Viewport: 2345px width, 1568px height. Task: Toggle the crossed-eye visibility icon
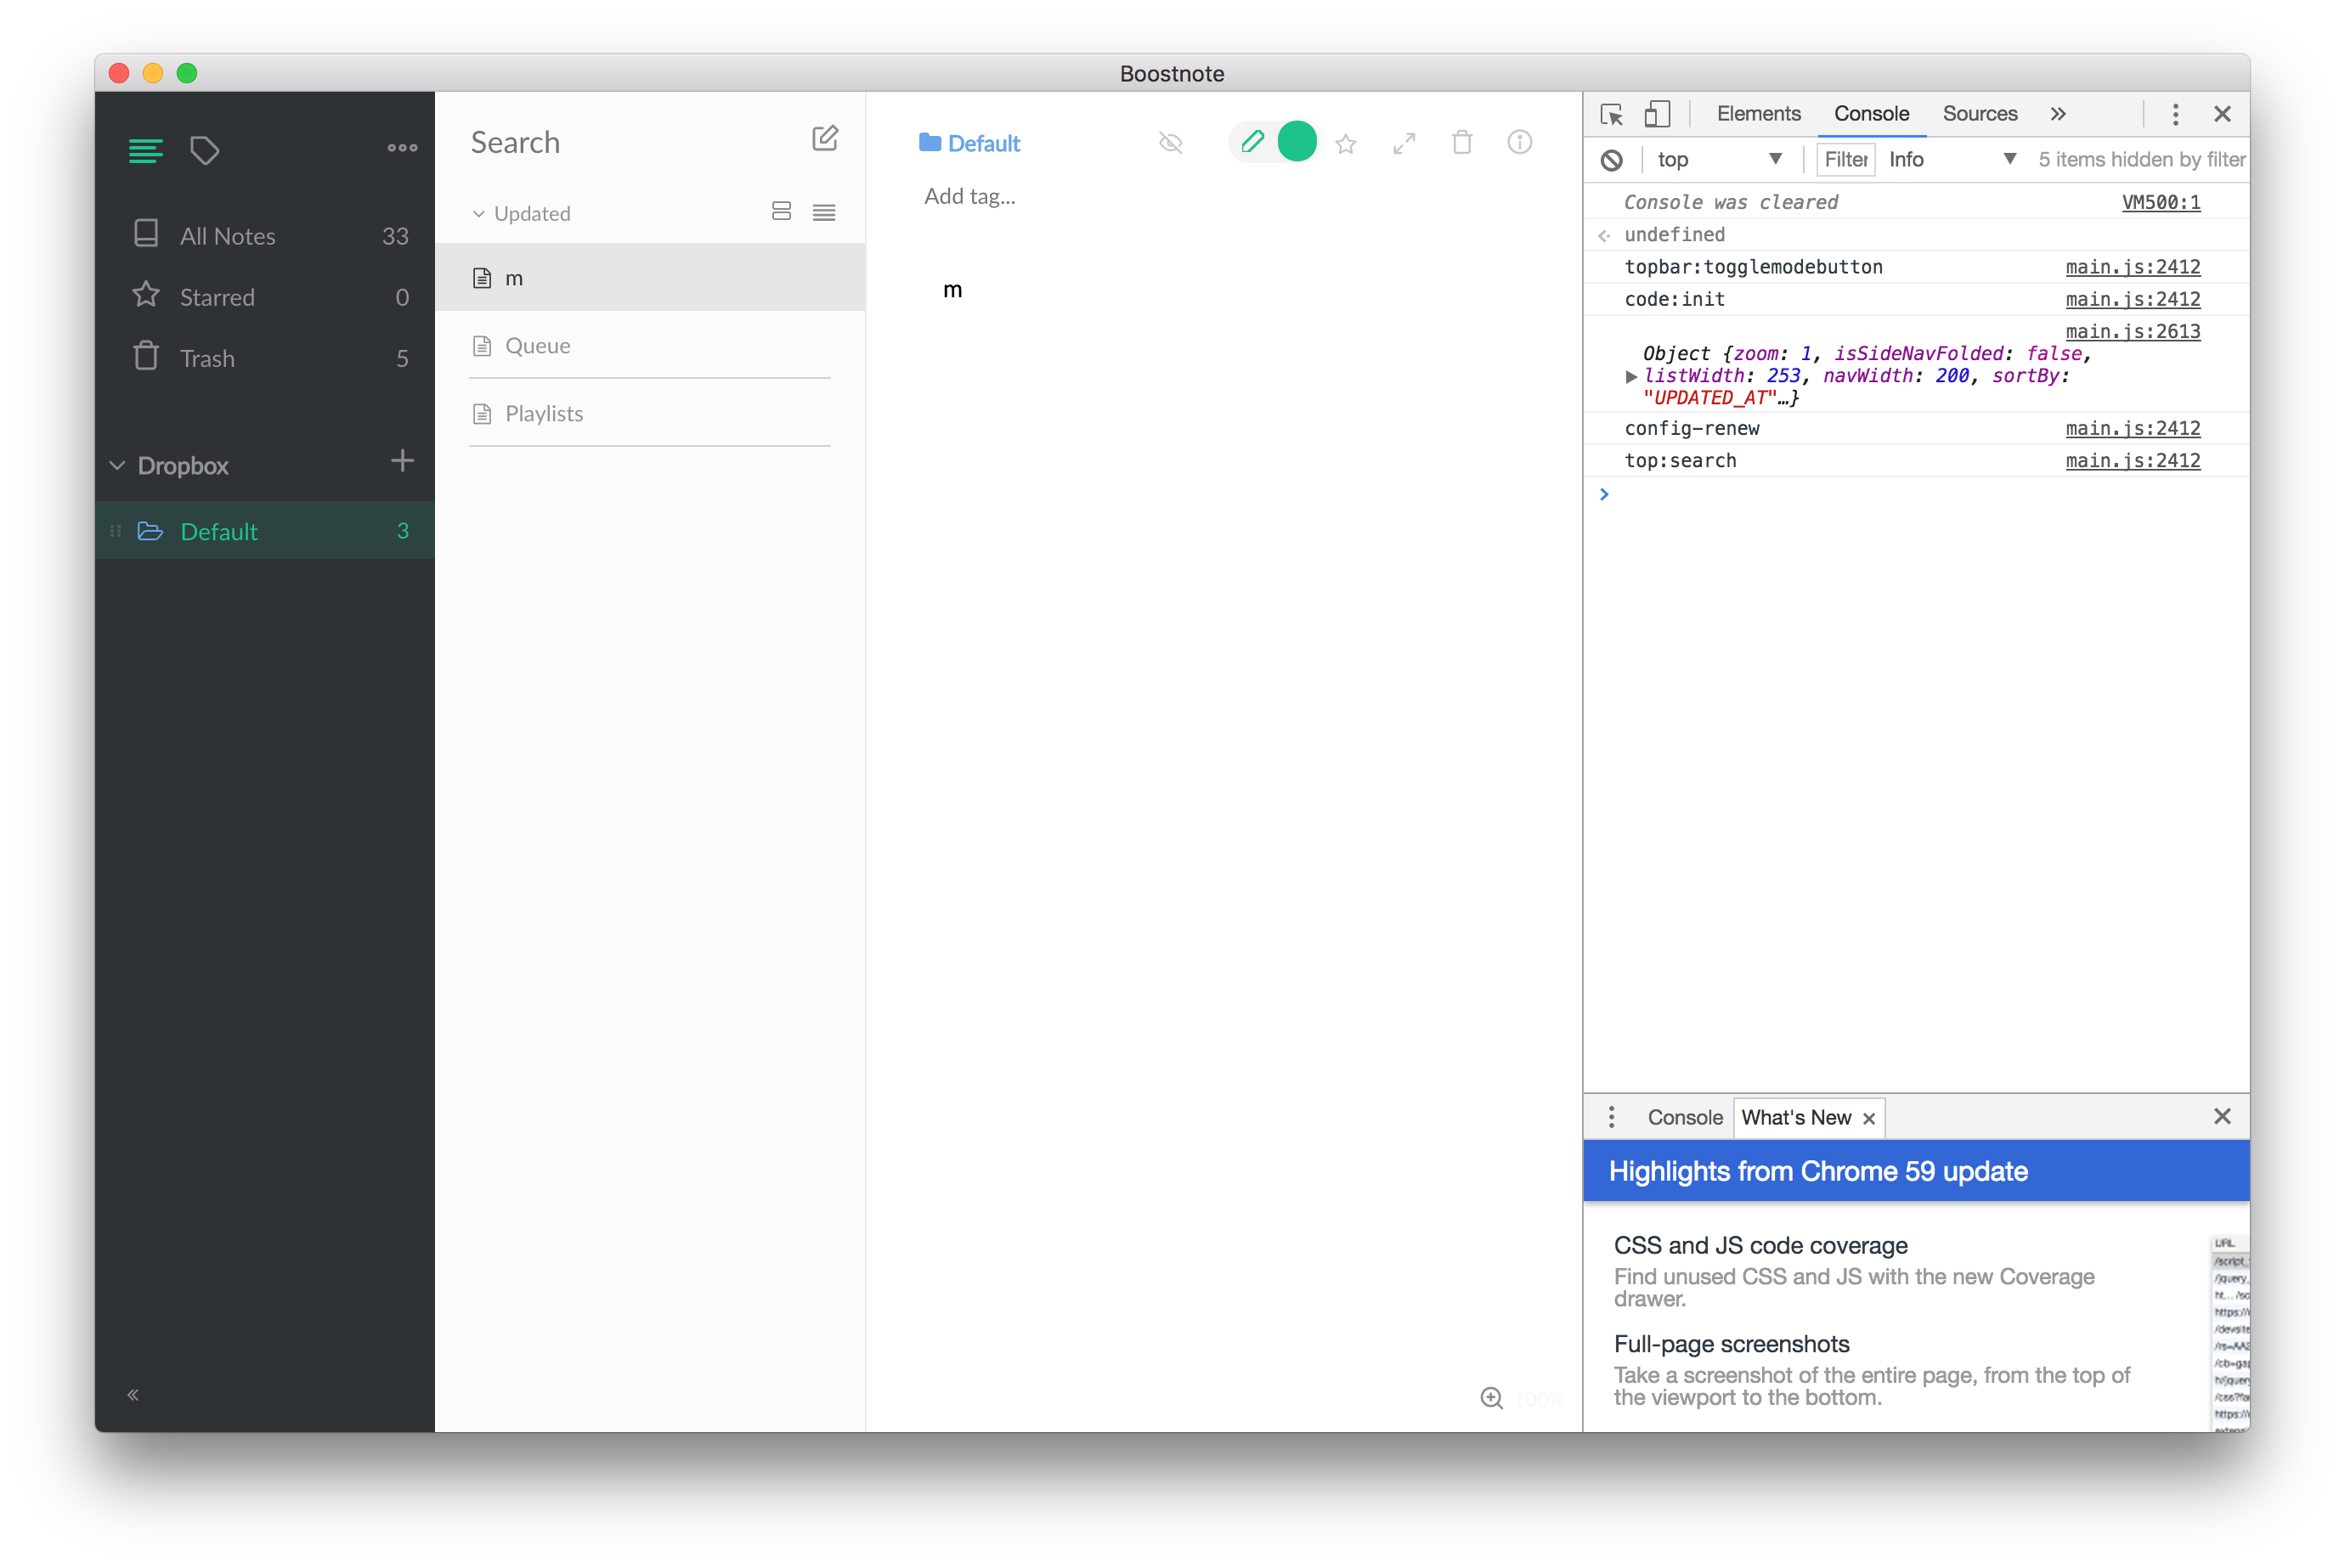pyautogui.click(x=1170, y=143)
